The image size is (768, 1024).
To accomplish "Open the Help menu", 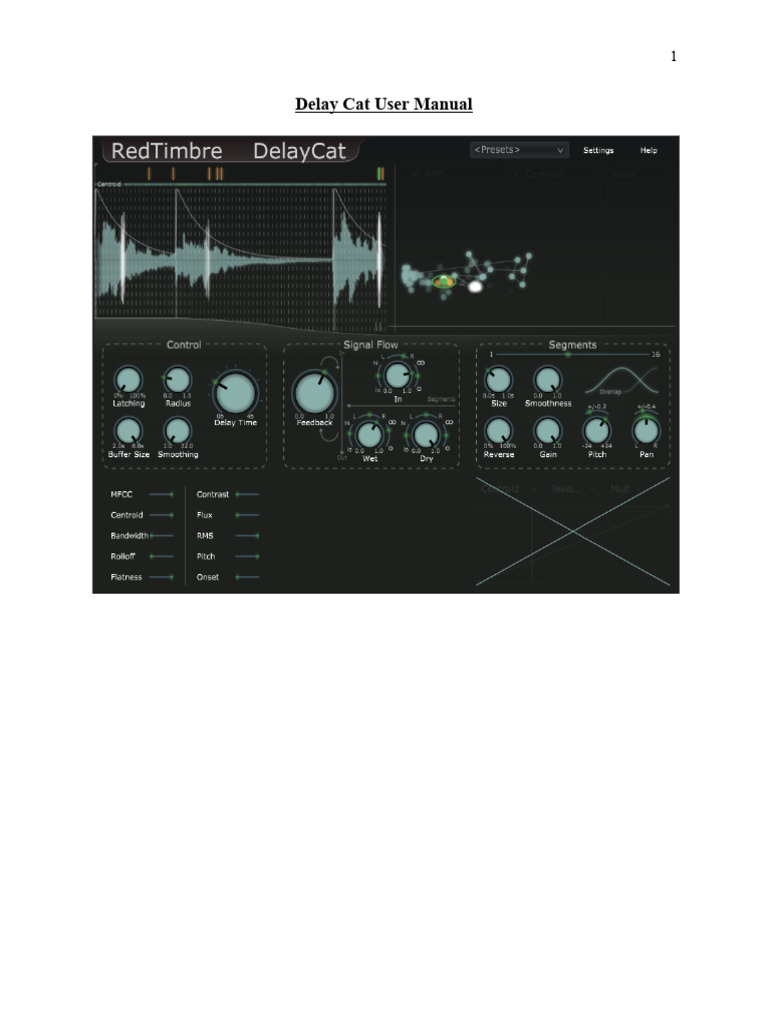I will pyautogui.click(x=648, y=150).
